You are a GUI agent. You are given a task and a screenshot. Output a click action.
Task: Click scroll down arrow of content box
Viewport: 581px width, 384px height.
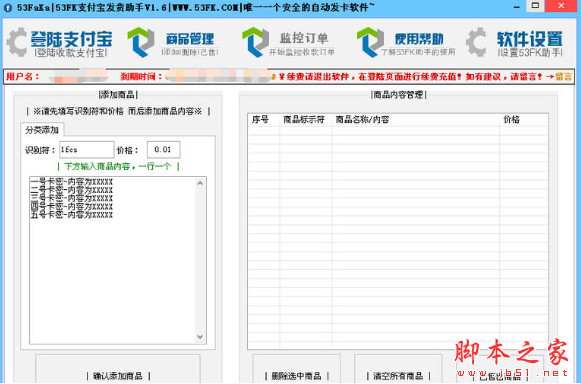200,337
